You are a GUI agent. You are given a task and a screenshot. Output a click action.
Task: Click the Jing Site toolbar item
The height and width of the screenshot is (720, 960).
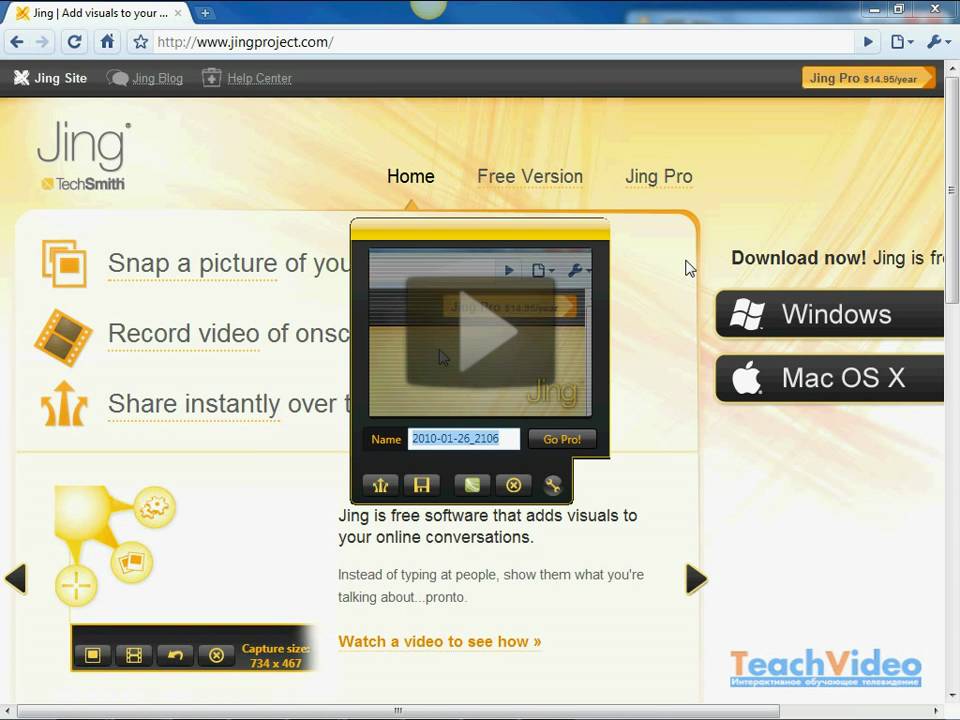tap(50, 78)
